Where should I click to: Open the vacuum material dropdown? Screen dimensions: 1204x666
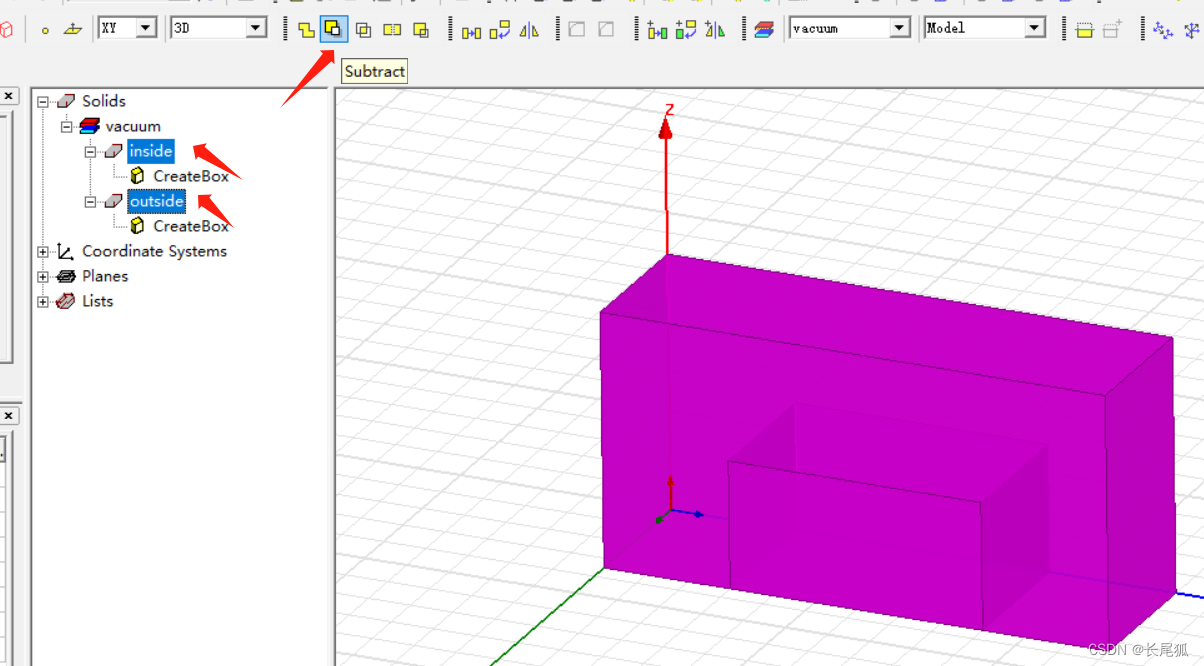tap(900, 28)
